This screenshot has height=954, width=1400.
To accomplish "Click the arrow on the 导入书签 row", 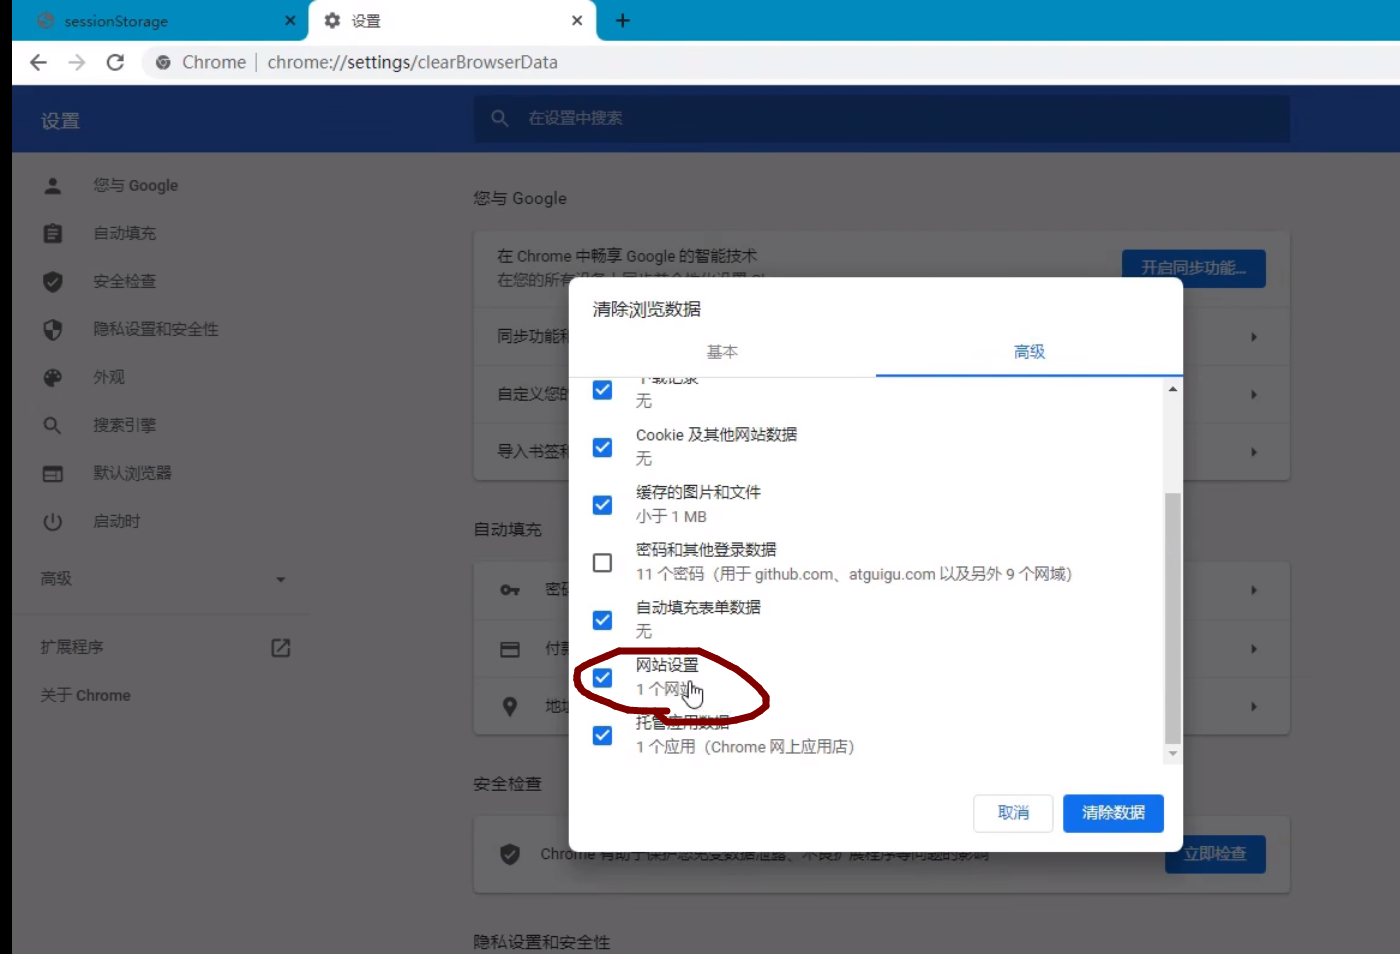I will coord(1254,452).
